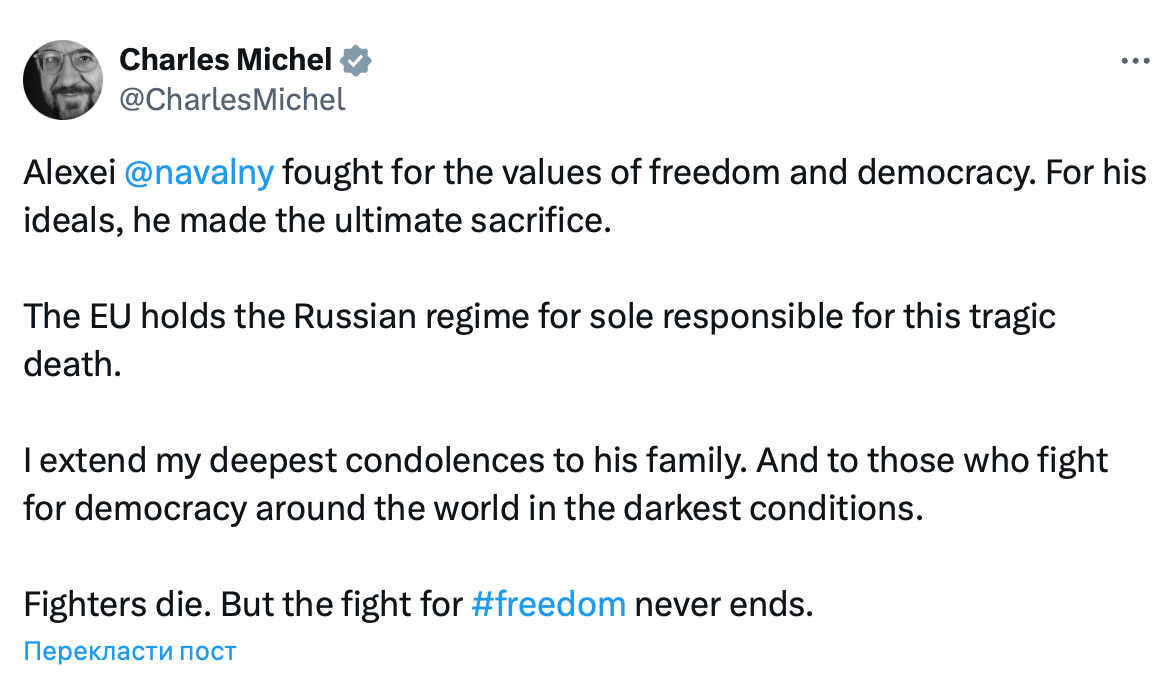Click the Перекласти пост translate link

(x=130, y=652)
